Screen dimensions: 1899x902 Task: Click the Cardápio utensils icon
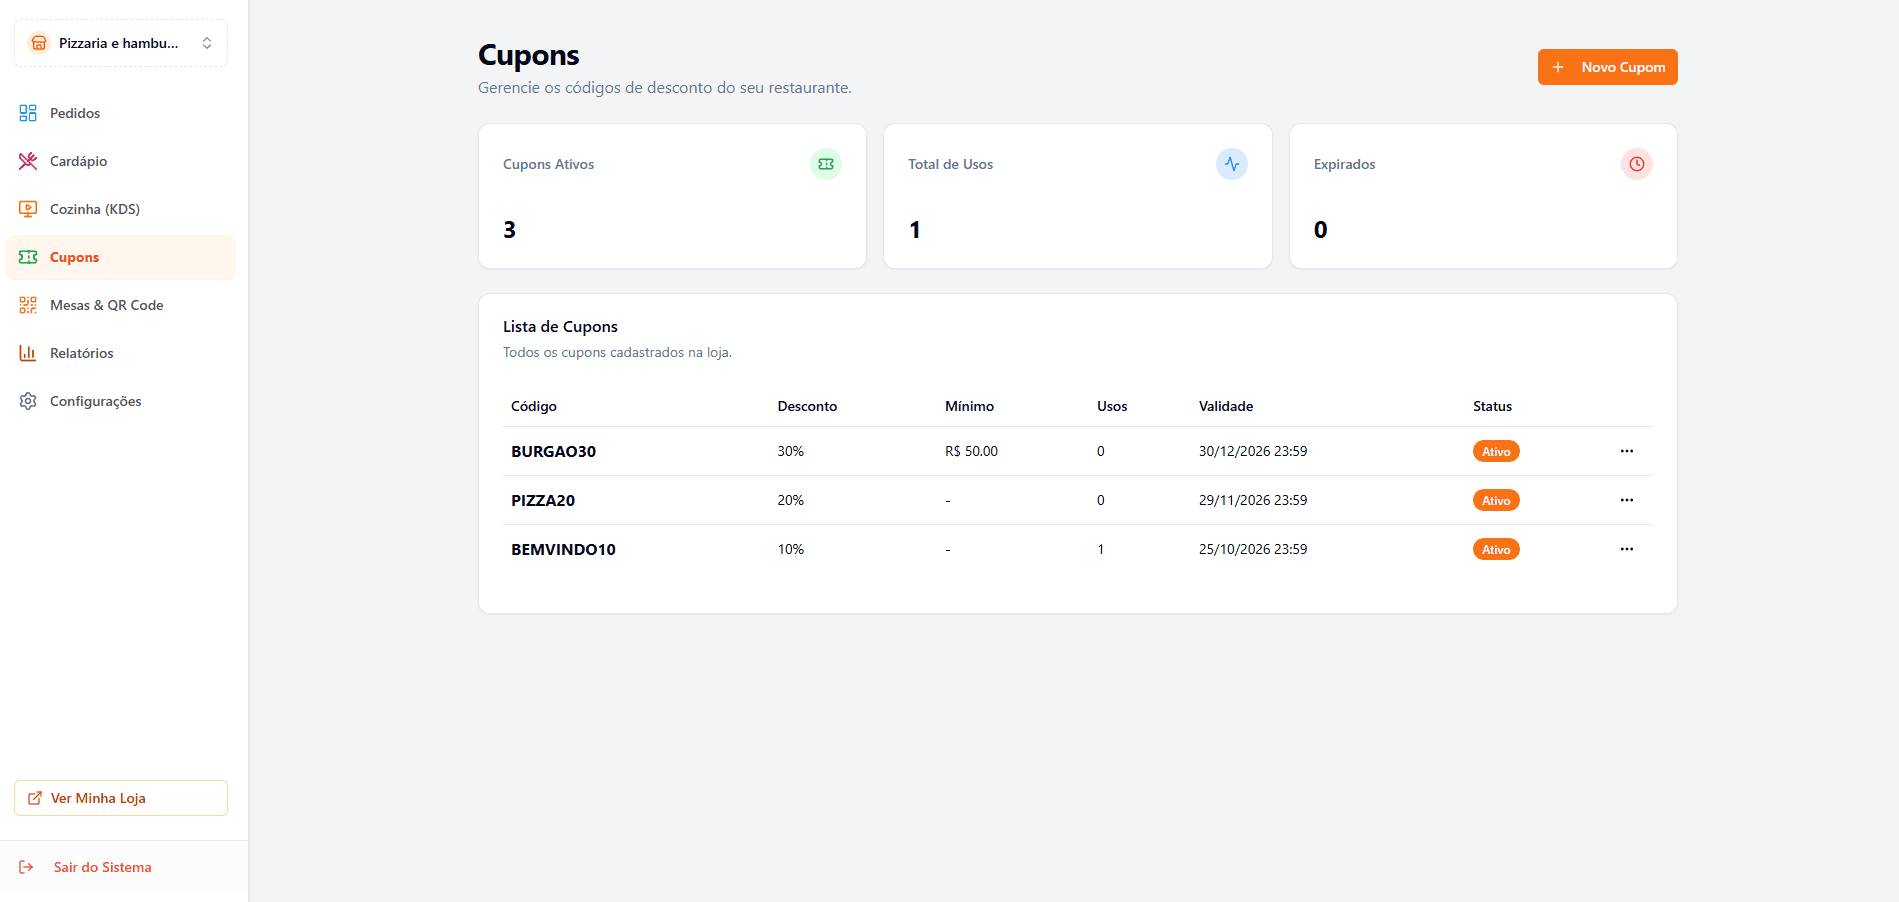coord(28,161)
